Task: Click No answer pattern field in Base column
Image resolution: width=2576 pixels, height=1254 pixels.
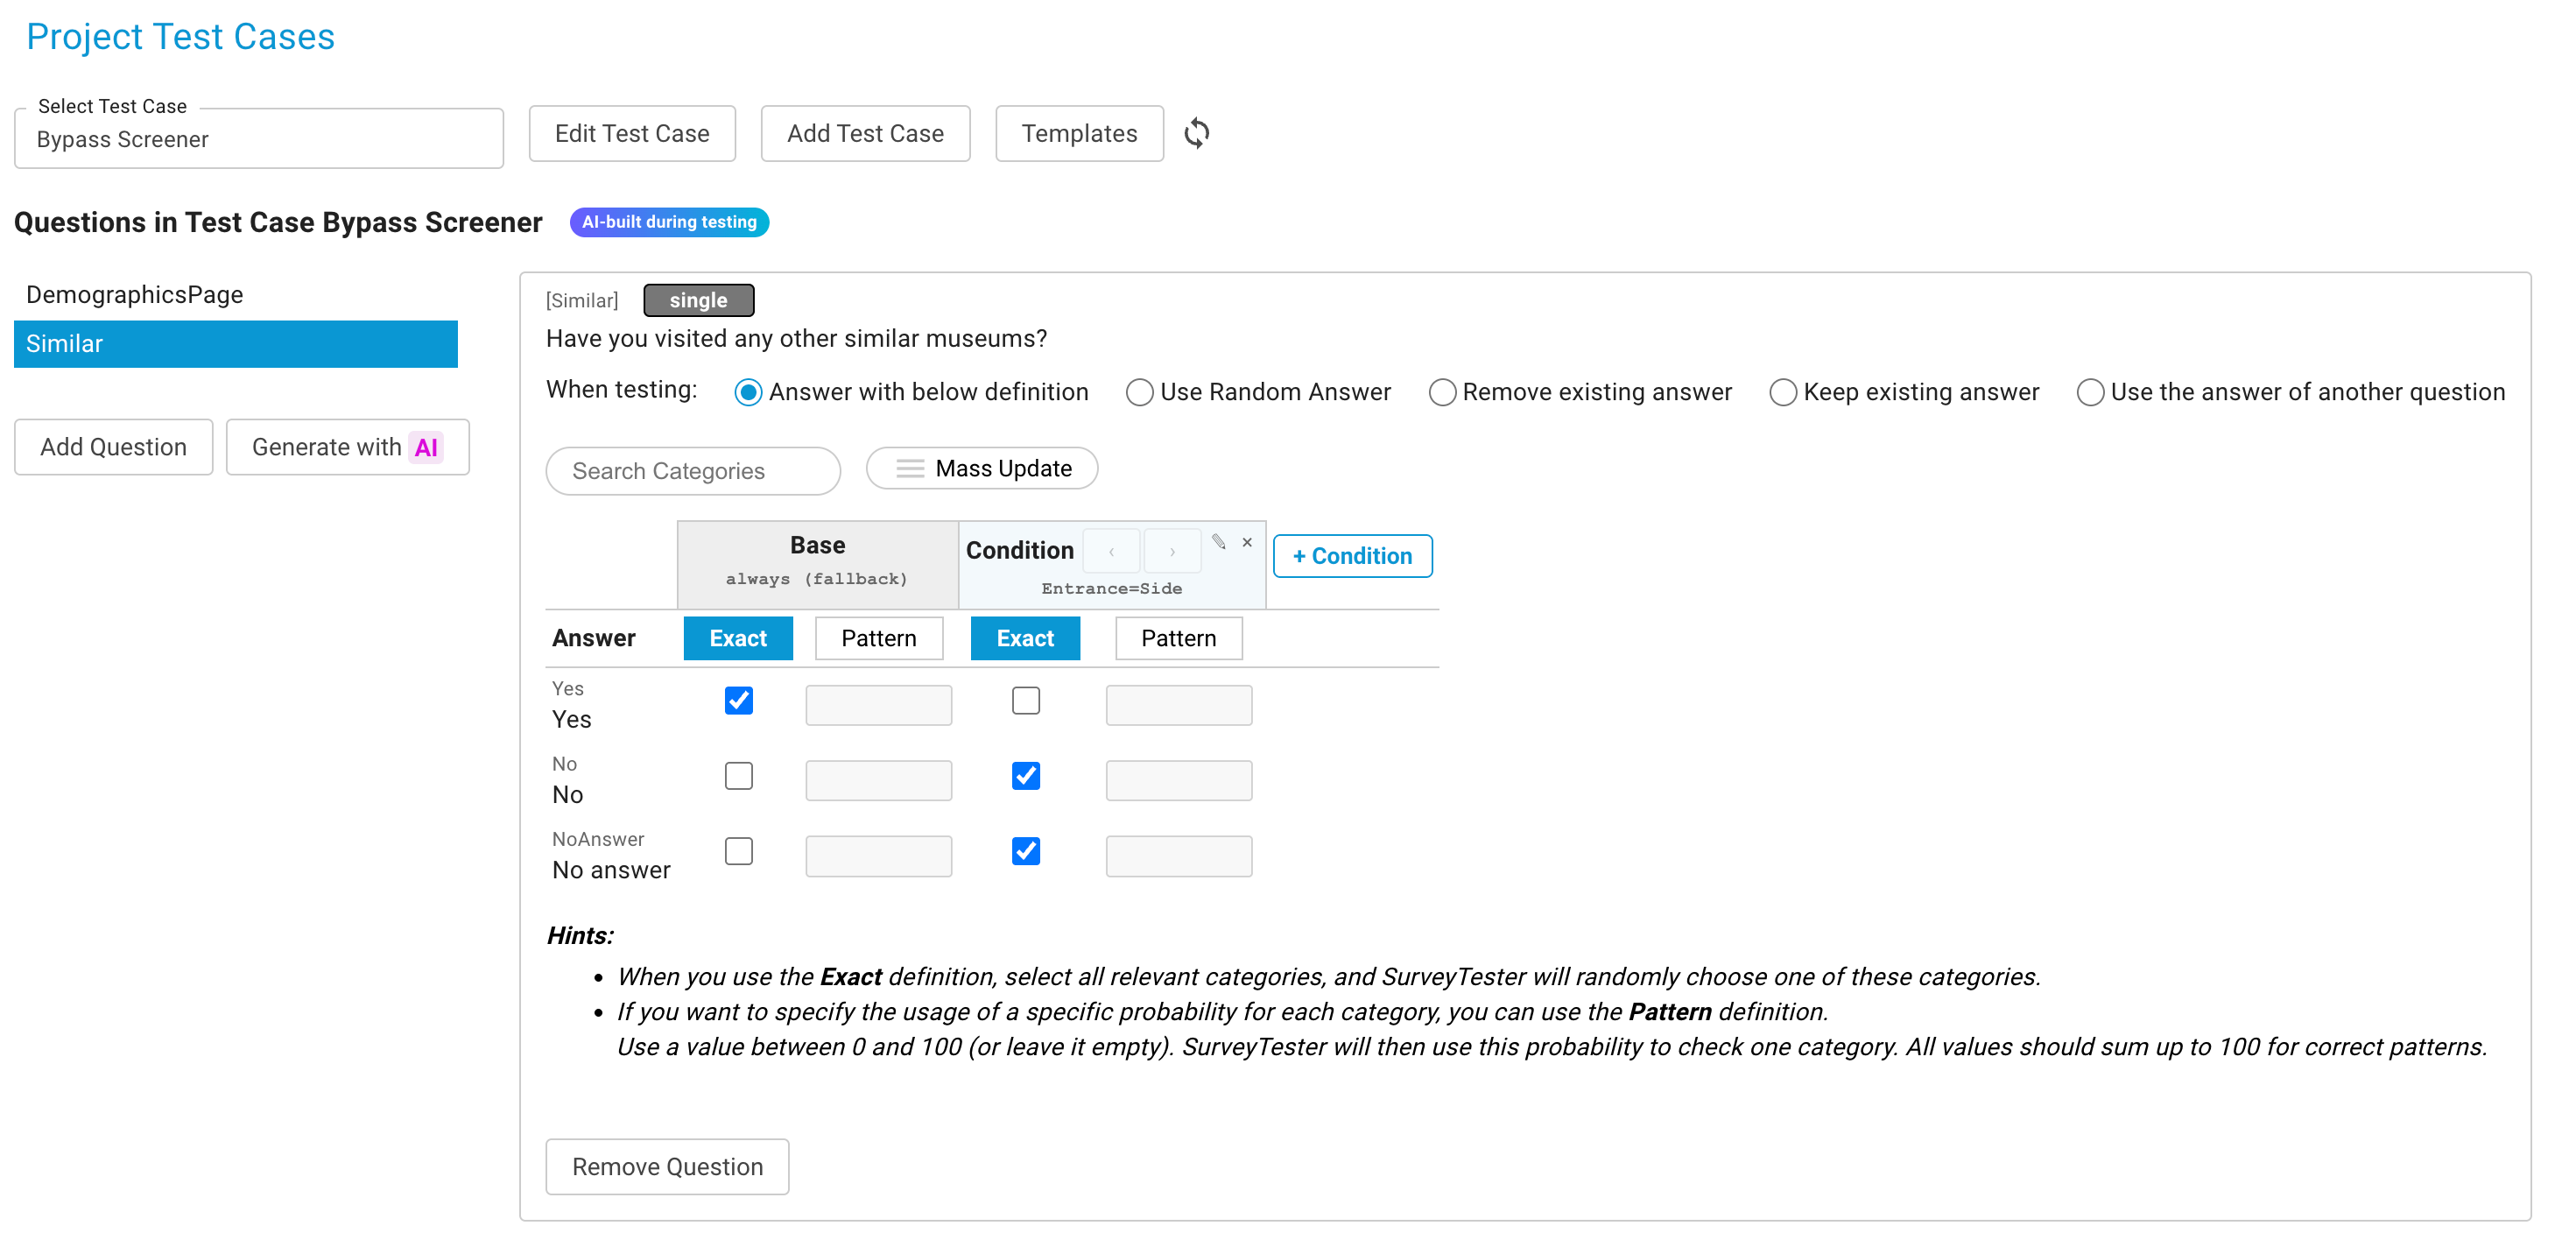Action: (x=878, y=856)
